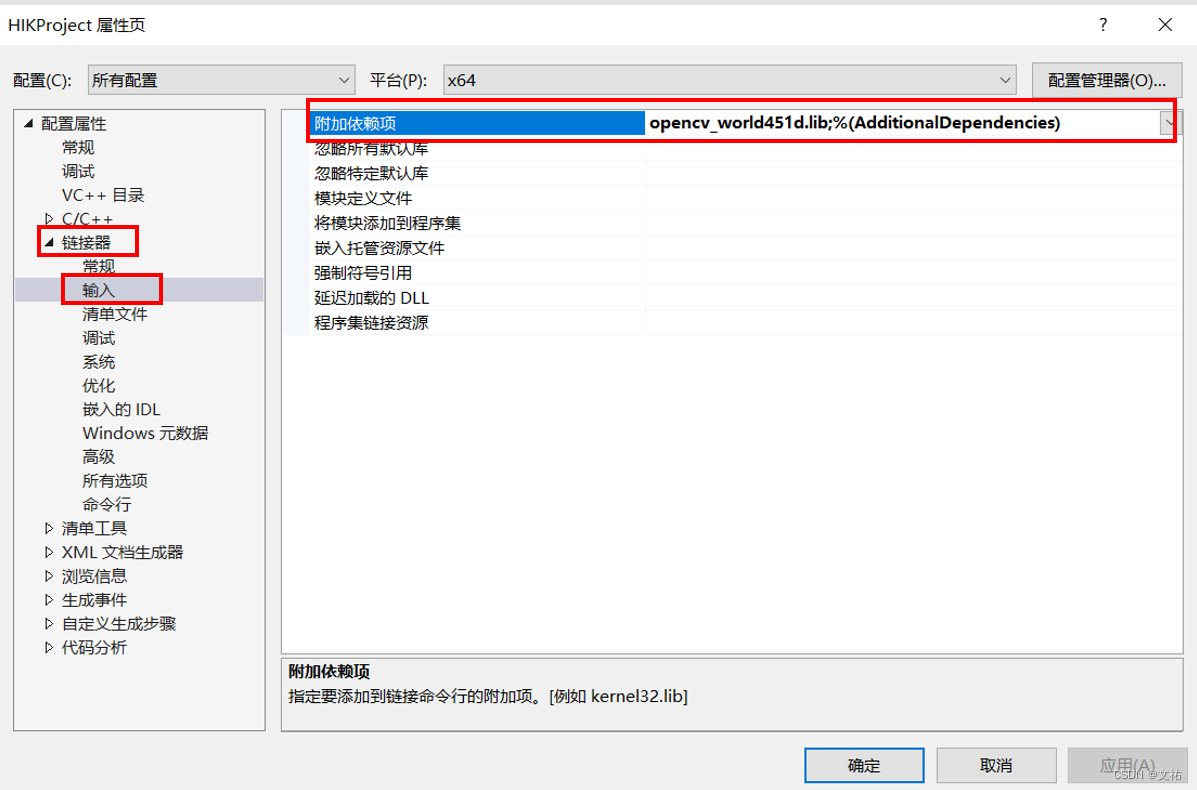Open the 平台 x64 platform dropdown
Image resolution: width=1197 pixels, height=790 pixels.
click(x=730, y=80)
